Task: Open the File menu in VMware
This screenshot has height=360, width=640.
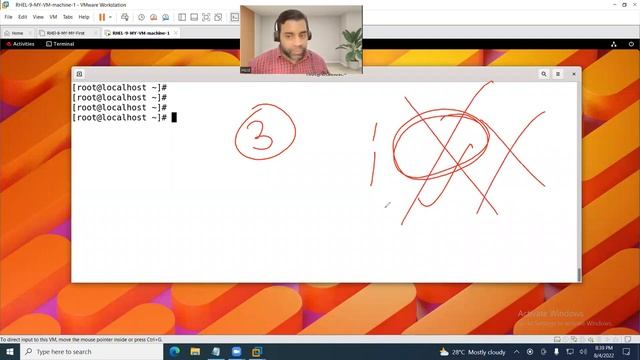Action: point(8,17)
